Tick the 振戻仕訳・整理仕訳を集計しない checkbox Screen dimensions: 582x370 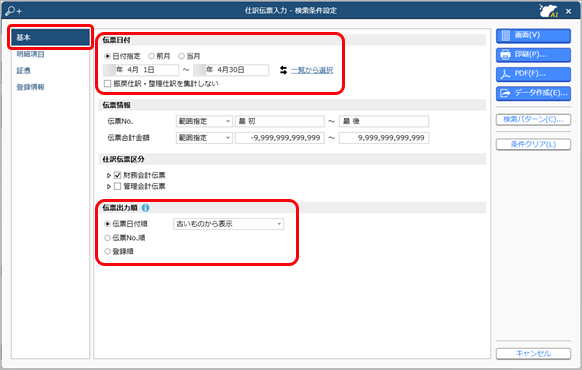pos(108,84)
